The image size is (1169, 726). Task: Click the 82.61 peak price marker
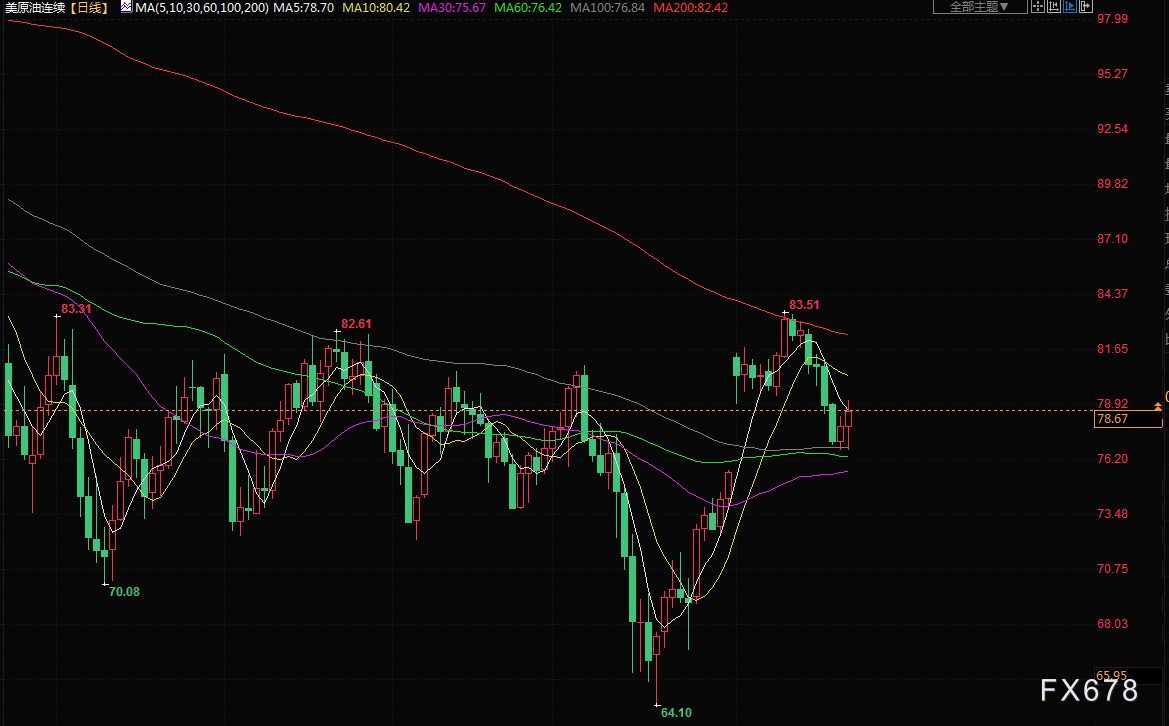(356, 323)
